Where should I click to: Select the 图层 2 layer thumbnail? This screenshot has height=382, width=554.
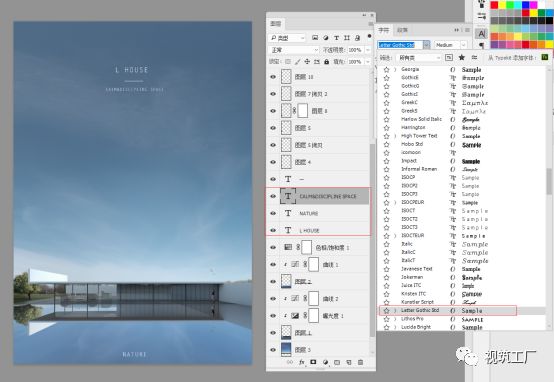click(x=286, y=282)
